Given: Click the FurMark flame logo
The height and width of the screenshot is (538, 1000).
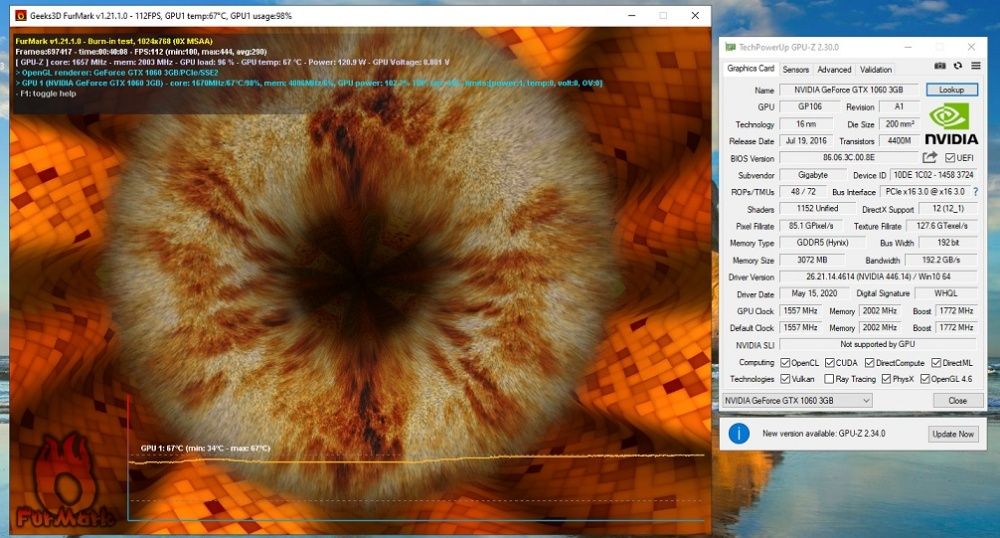Looking at the screenshot, I should (x=64, y=481).
